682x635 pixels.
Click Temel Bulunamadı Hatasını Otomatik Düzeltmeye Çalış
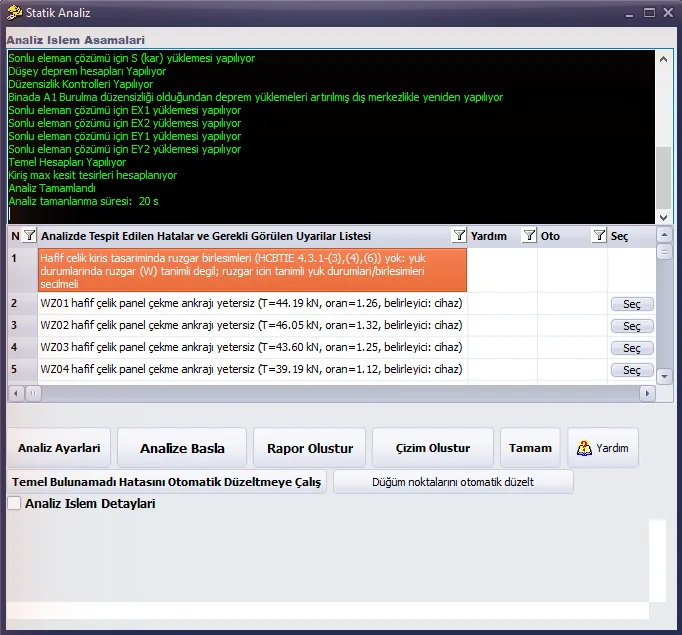point(167,482)
